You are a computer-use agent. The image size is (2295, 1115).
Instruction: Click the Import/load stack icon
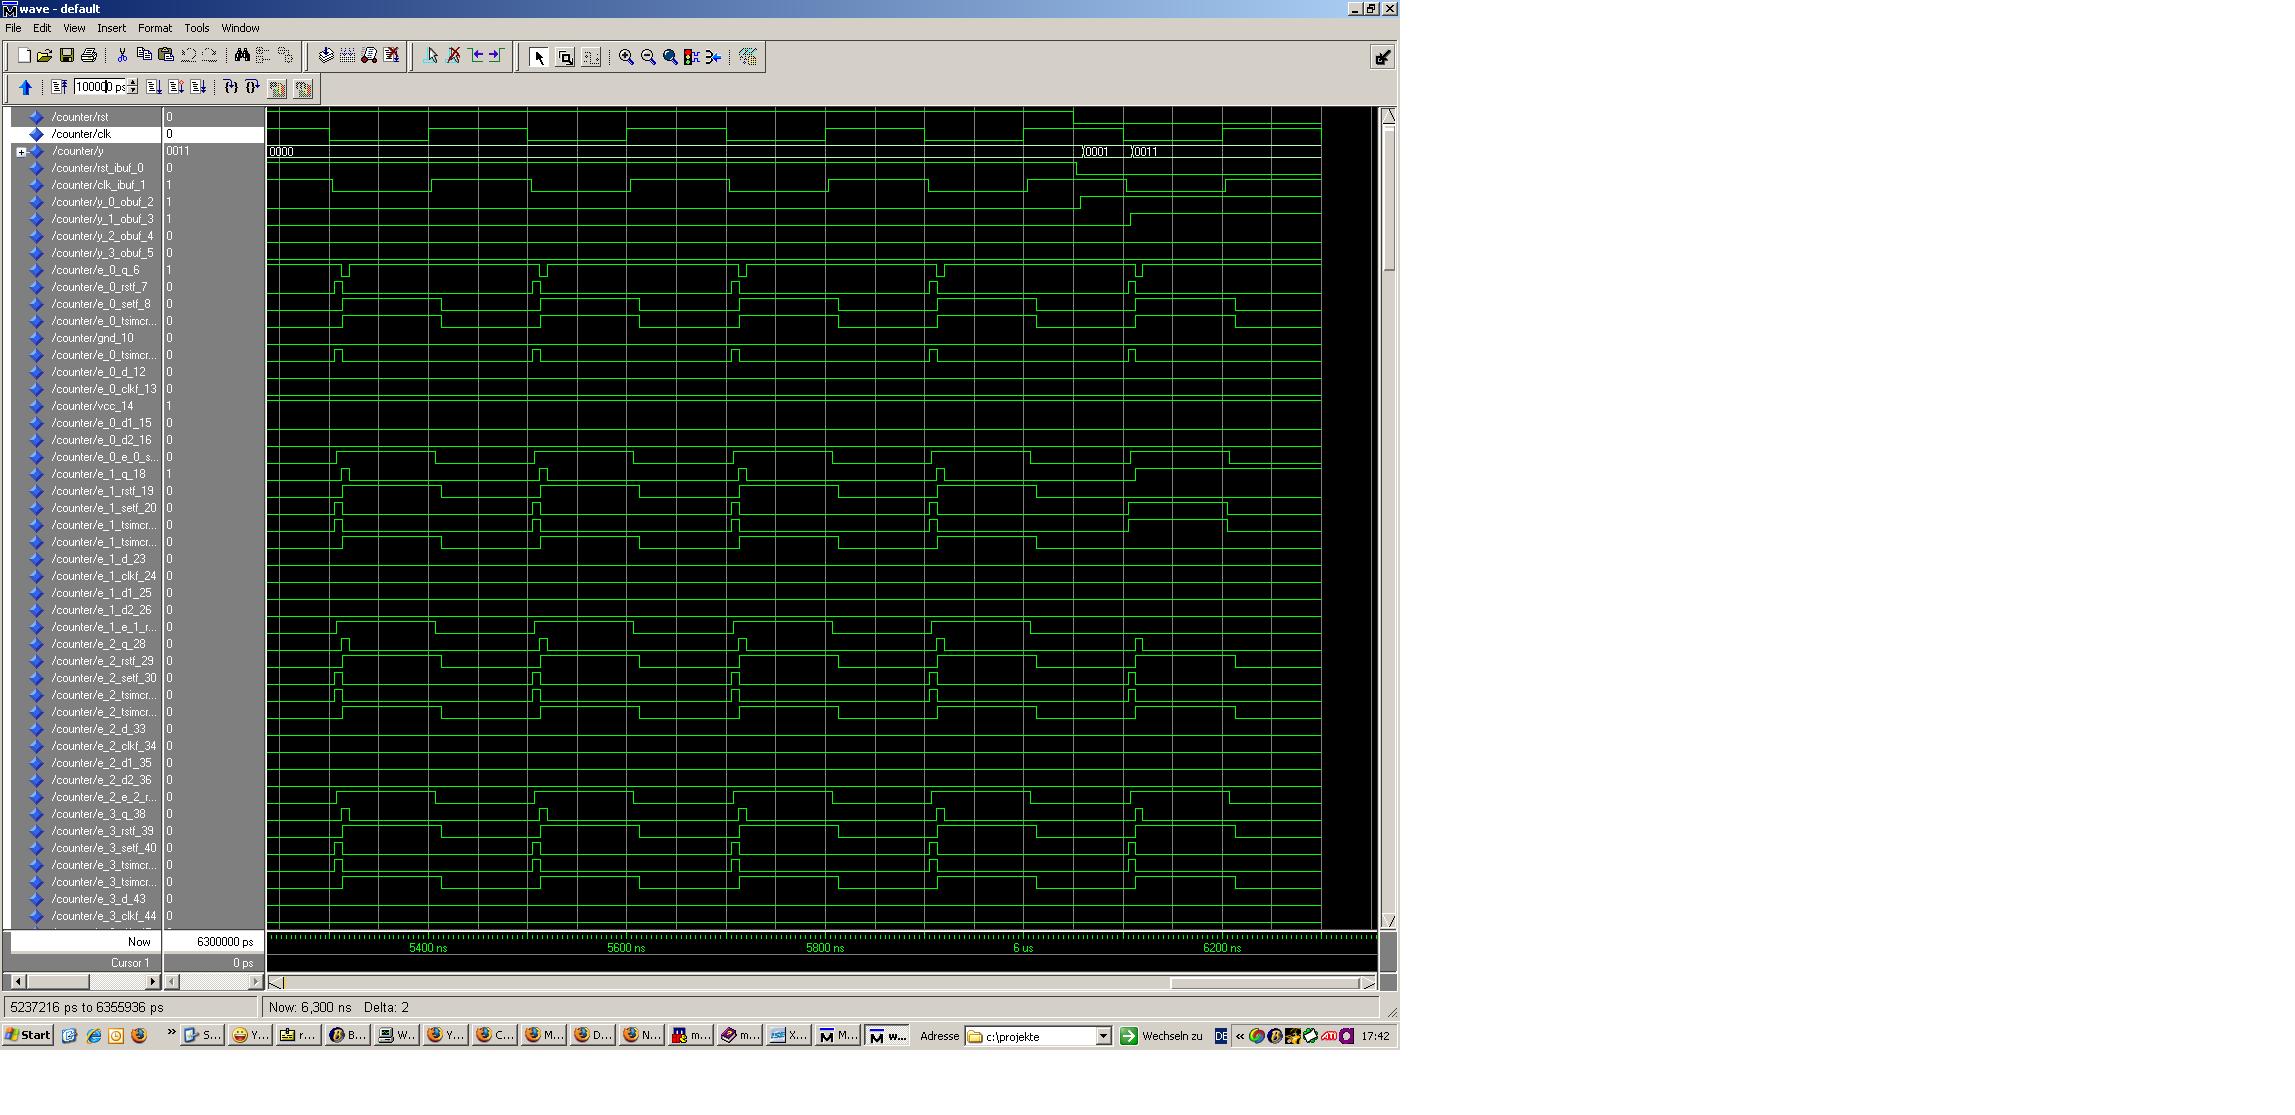(326, 56)
